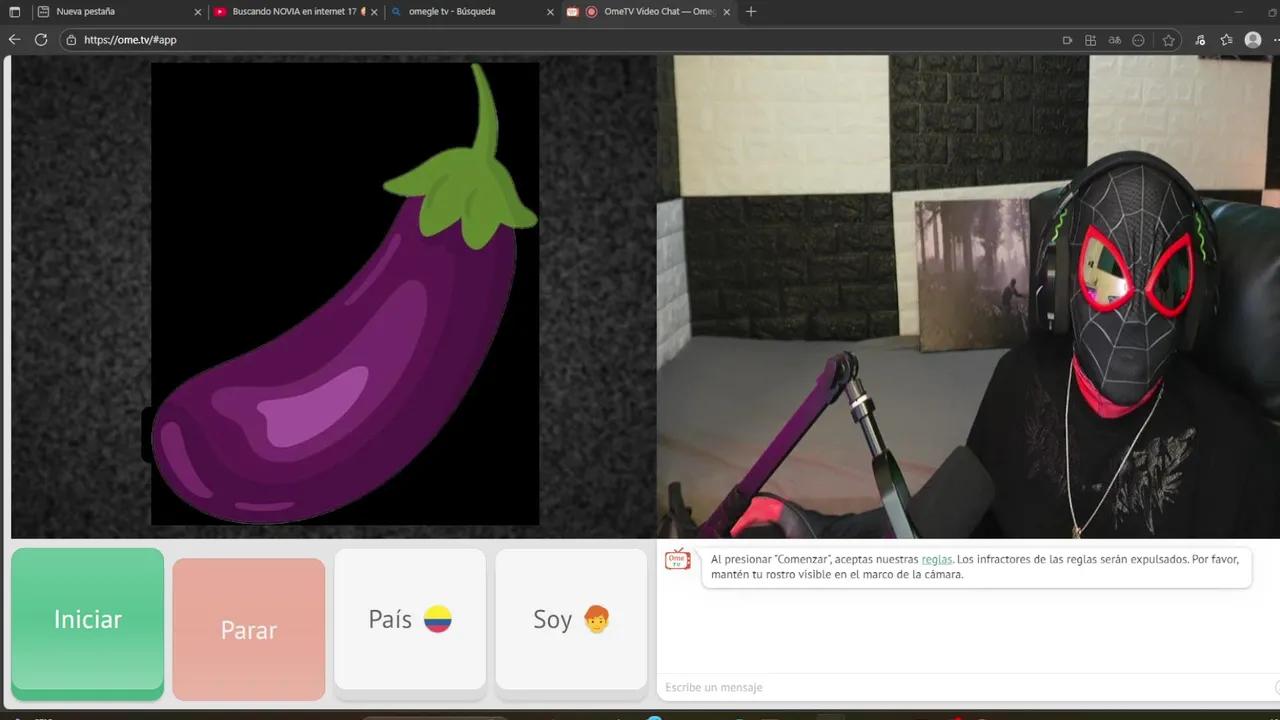1280x720 pixels.
Task: Click your own webcam video panel
Action: pyautogui.click(x=968, y=296)
